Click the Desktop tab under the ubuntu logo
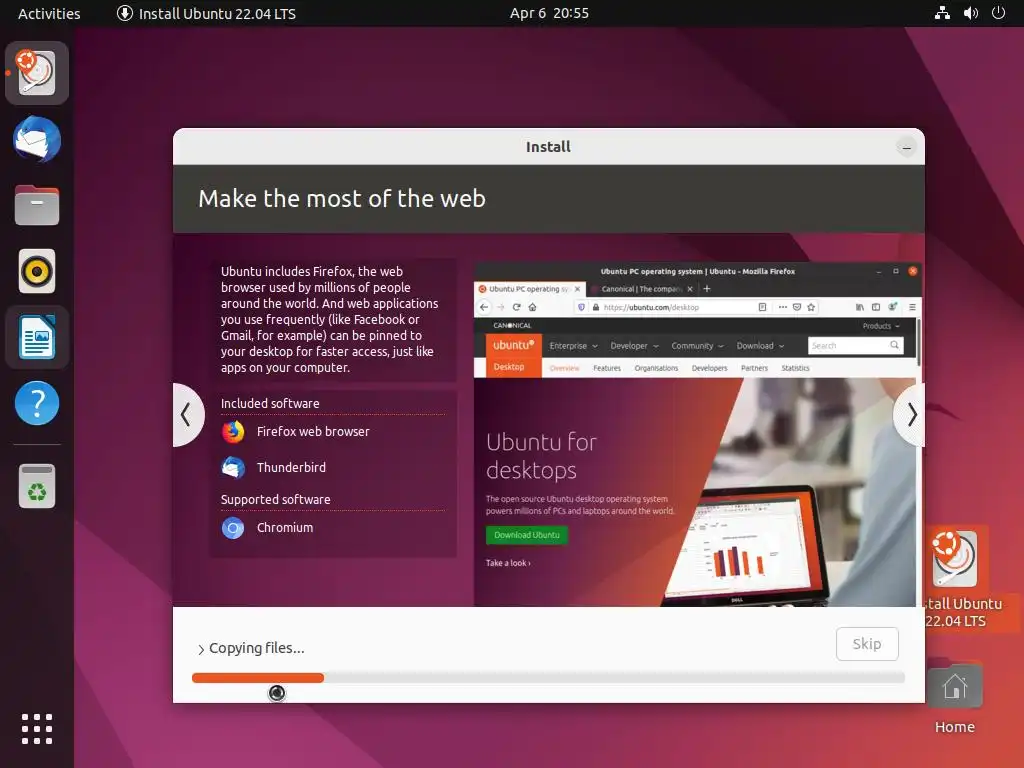Screen dimensions: 1024x768 coord(509,367)
